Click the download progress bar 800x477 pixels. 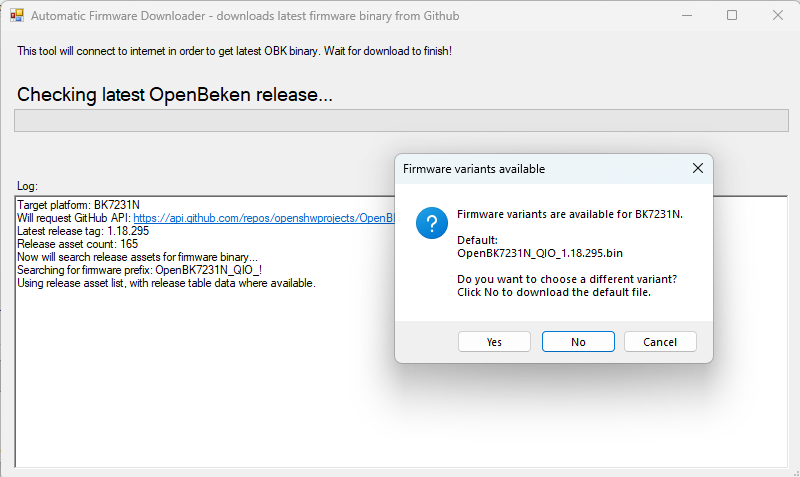(x=401, y=120)
